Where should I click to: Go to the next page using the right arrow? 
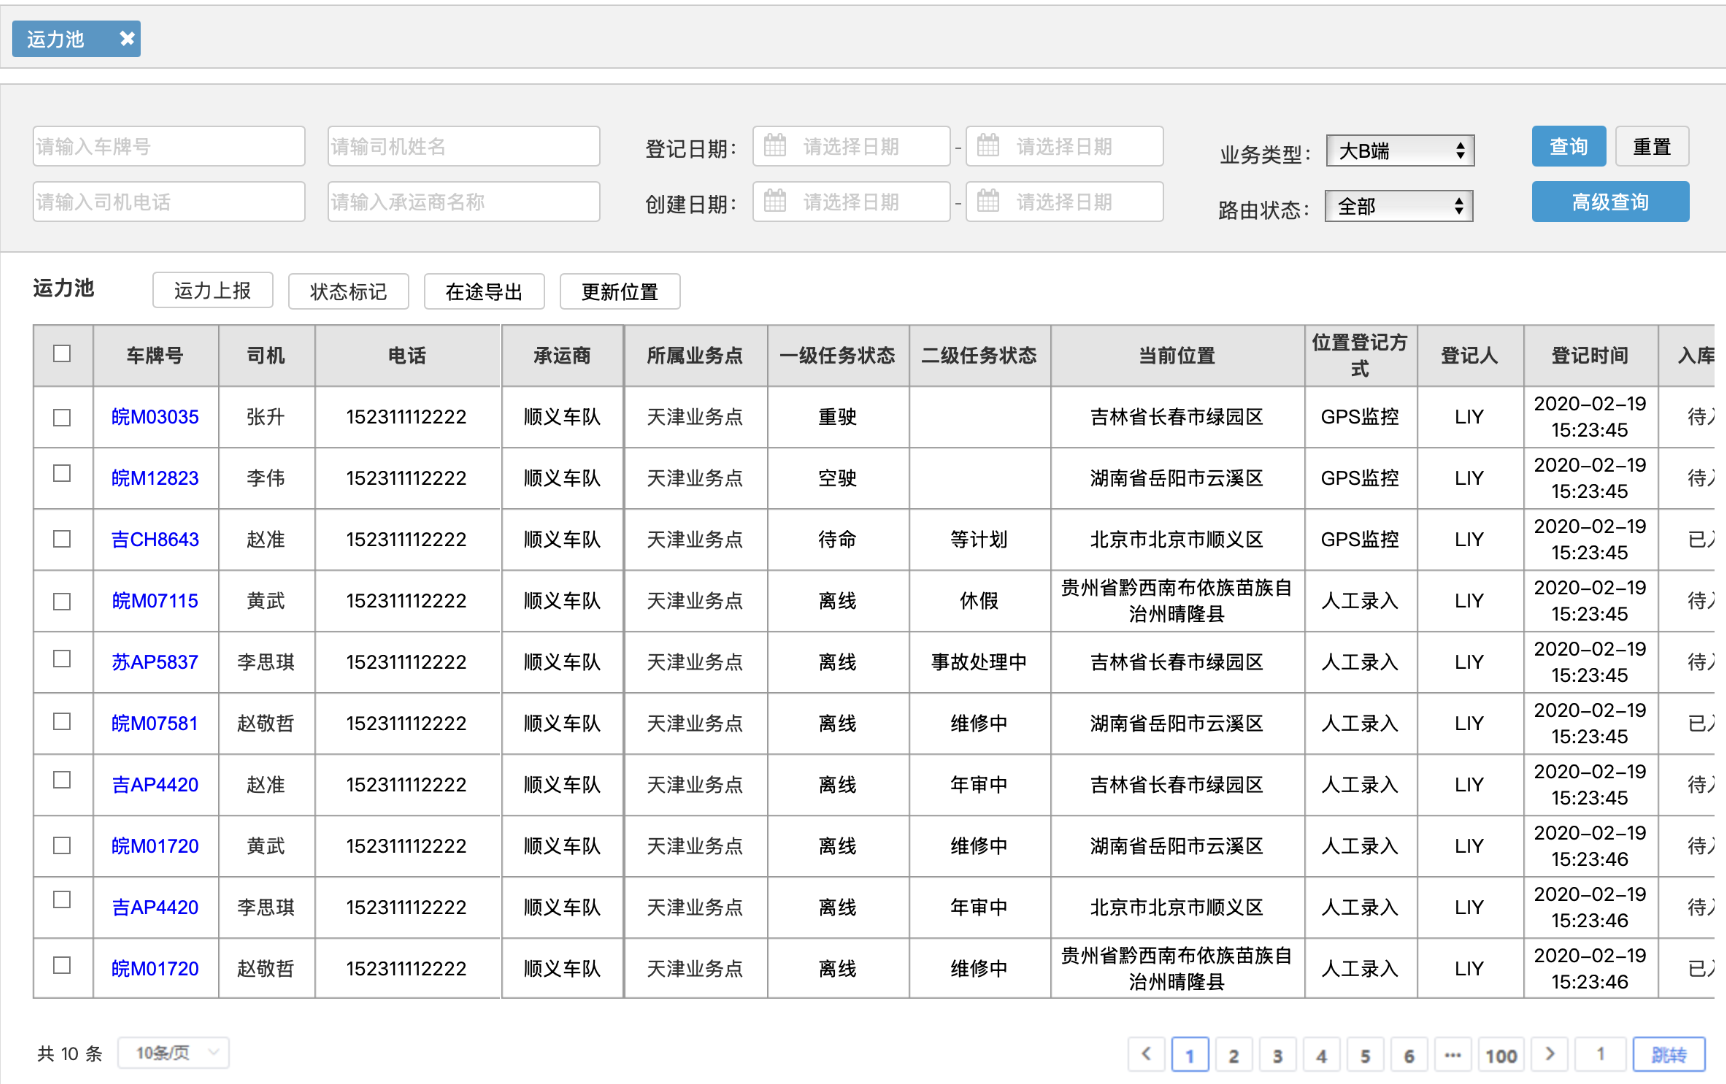tap(1549, 1054)
